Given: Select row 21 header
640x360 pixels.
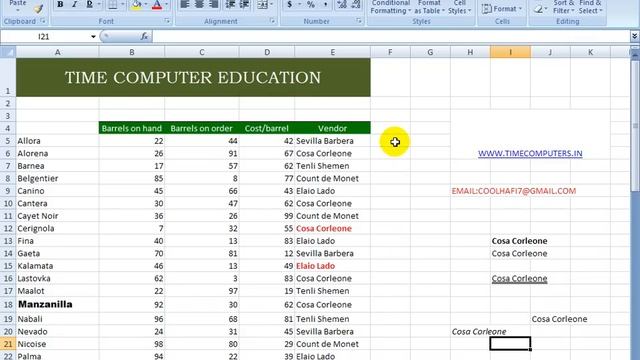Looking at the screenshot, I should click(x=8, y=344).
